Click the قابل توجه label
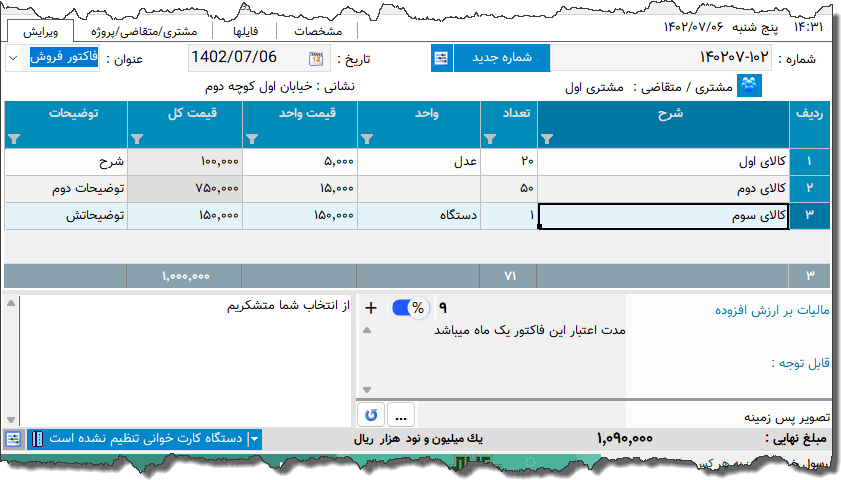This screenshot has height=480, width=841. click(800, 363)
